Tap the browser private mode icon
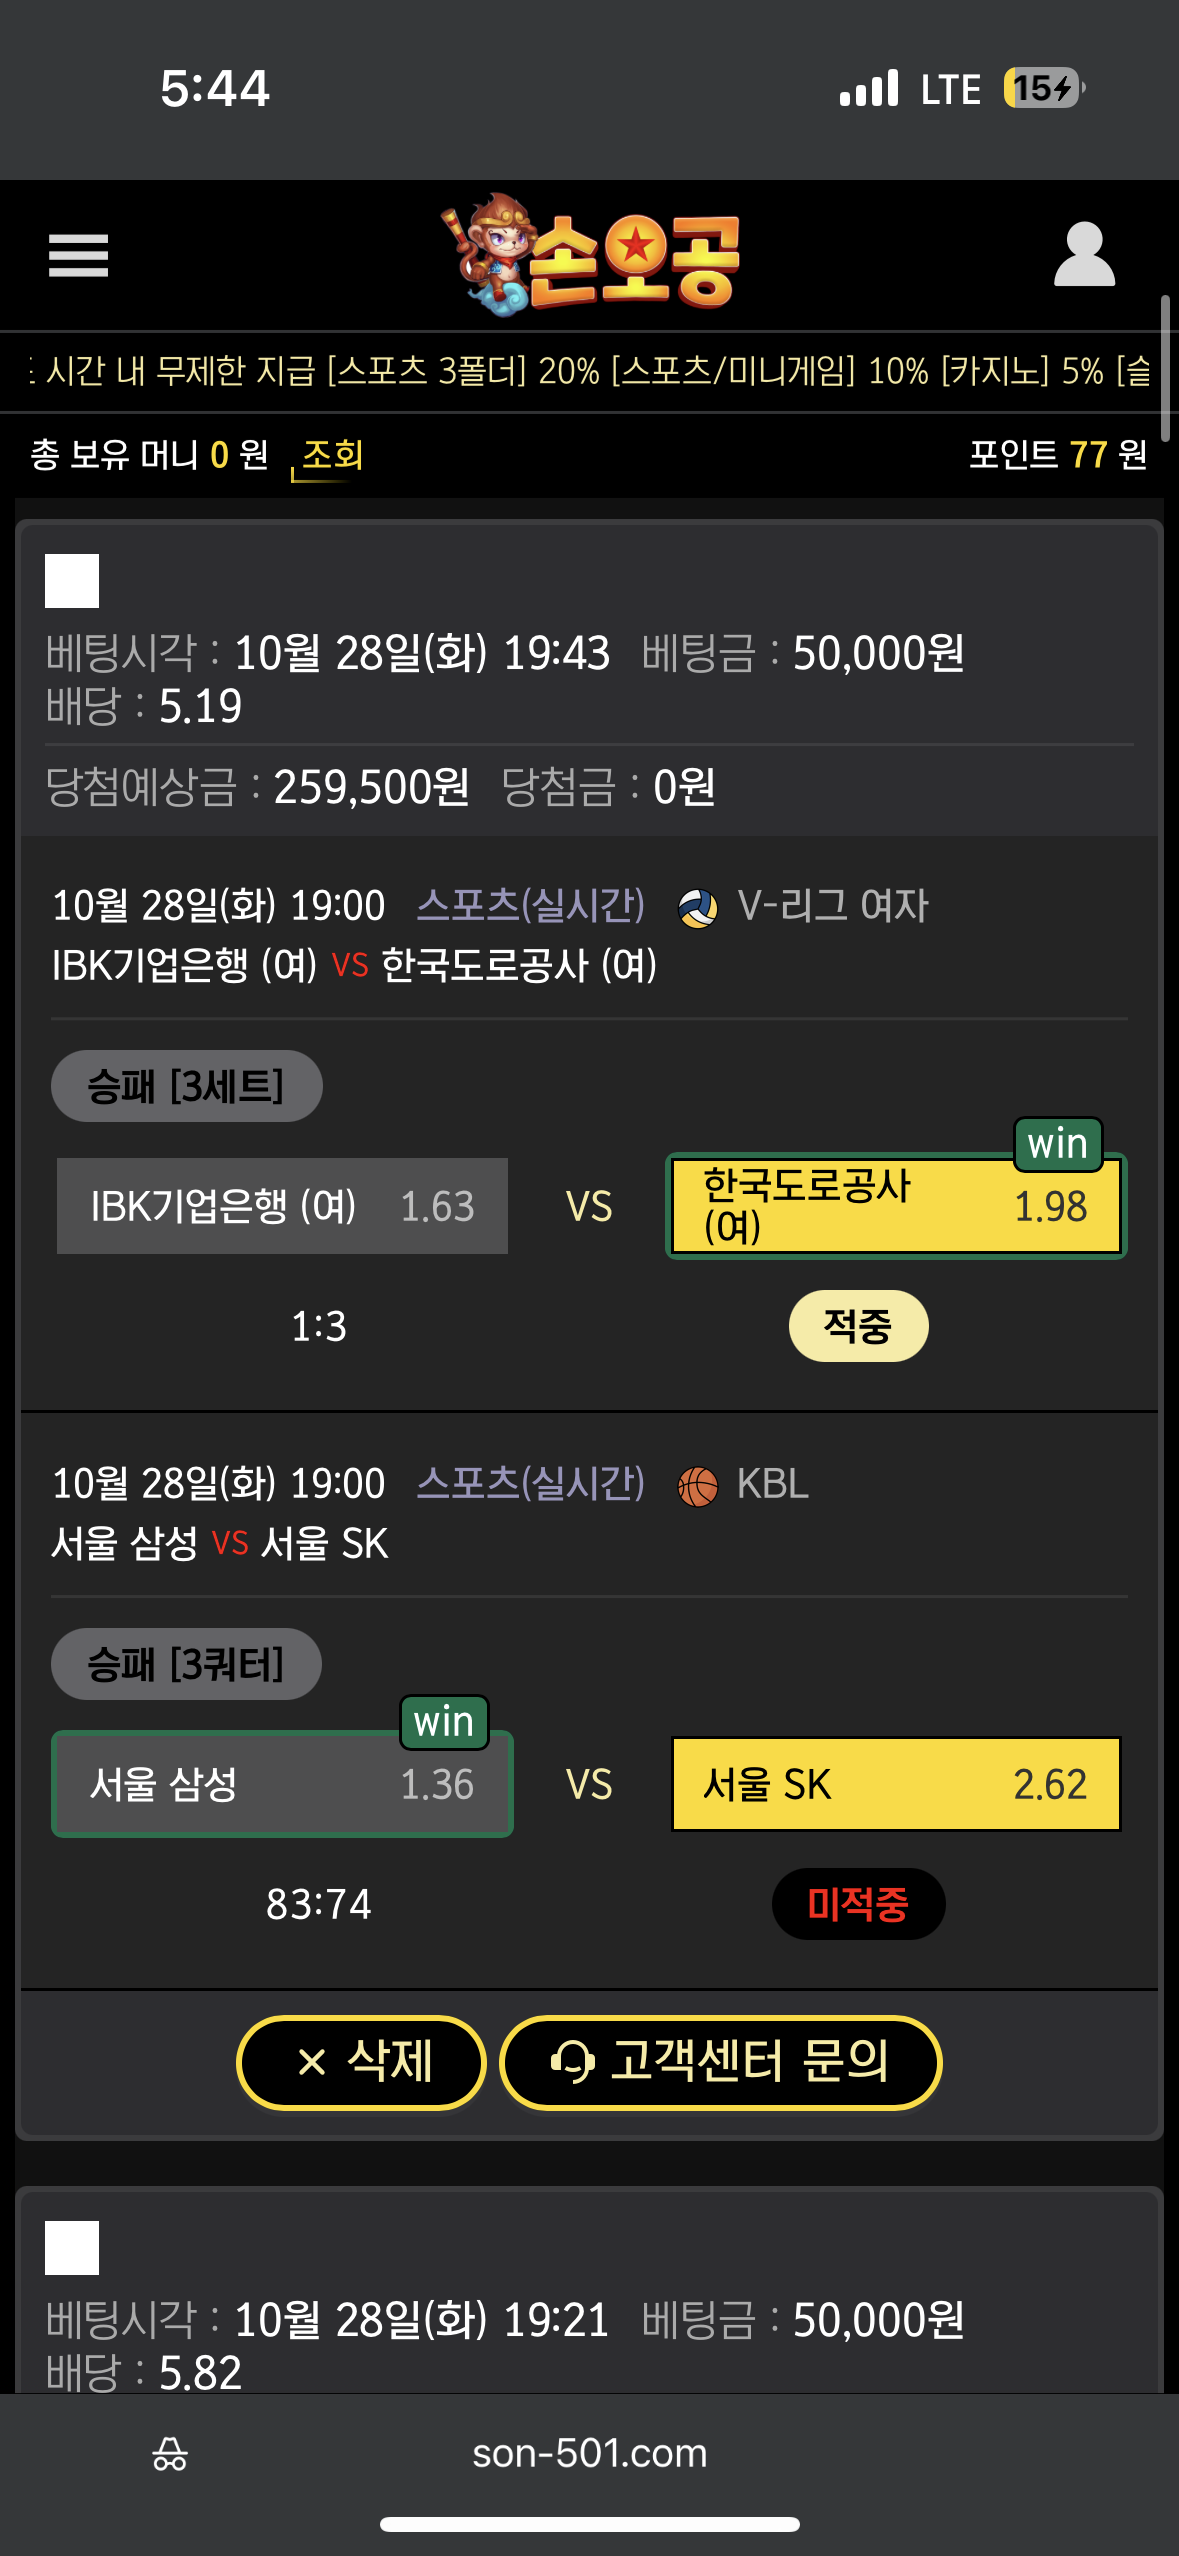 click(x=170, y=2454)
